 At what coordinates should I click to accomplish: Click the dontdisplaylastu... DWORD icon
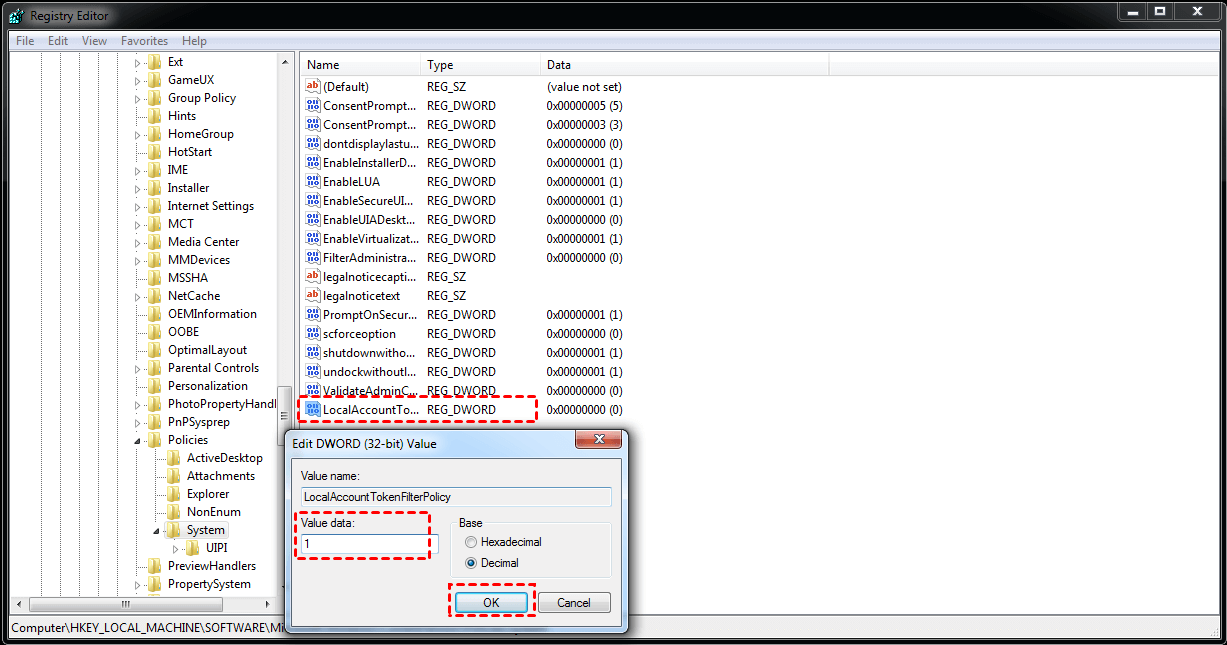(x=313, y=144)
